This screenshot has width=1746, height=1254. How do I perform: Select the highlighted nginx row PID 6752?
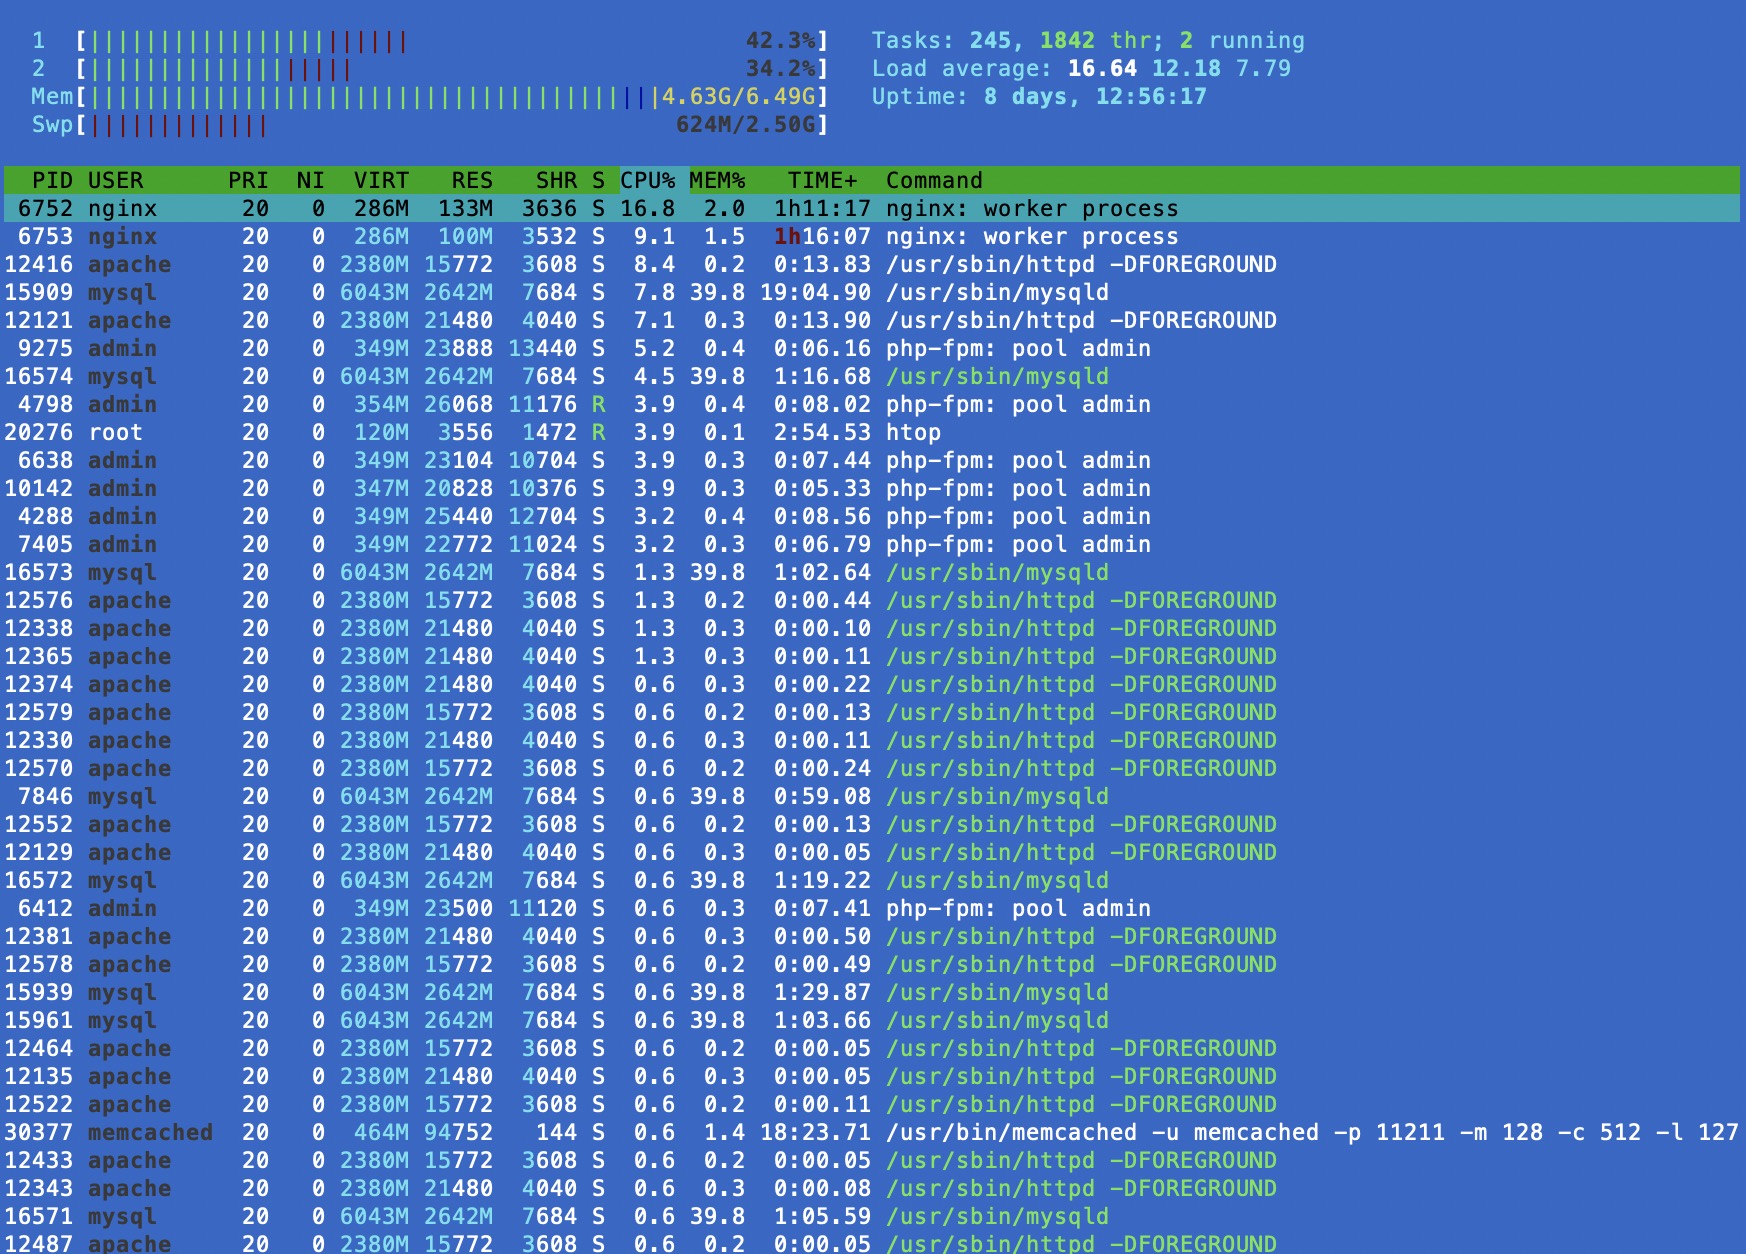[600, 208]
